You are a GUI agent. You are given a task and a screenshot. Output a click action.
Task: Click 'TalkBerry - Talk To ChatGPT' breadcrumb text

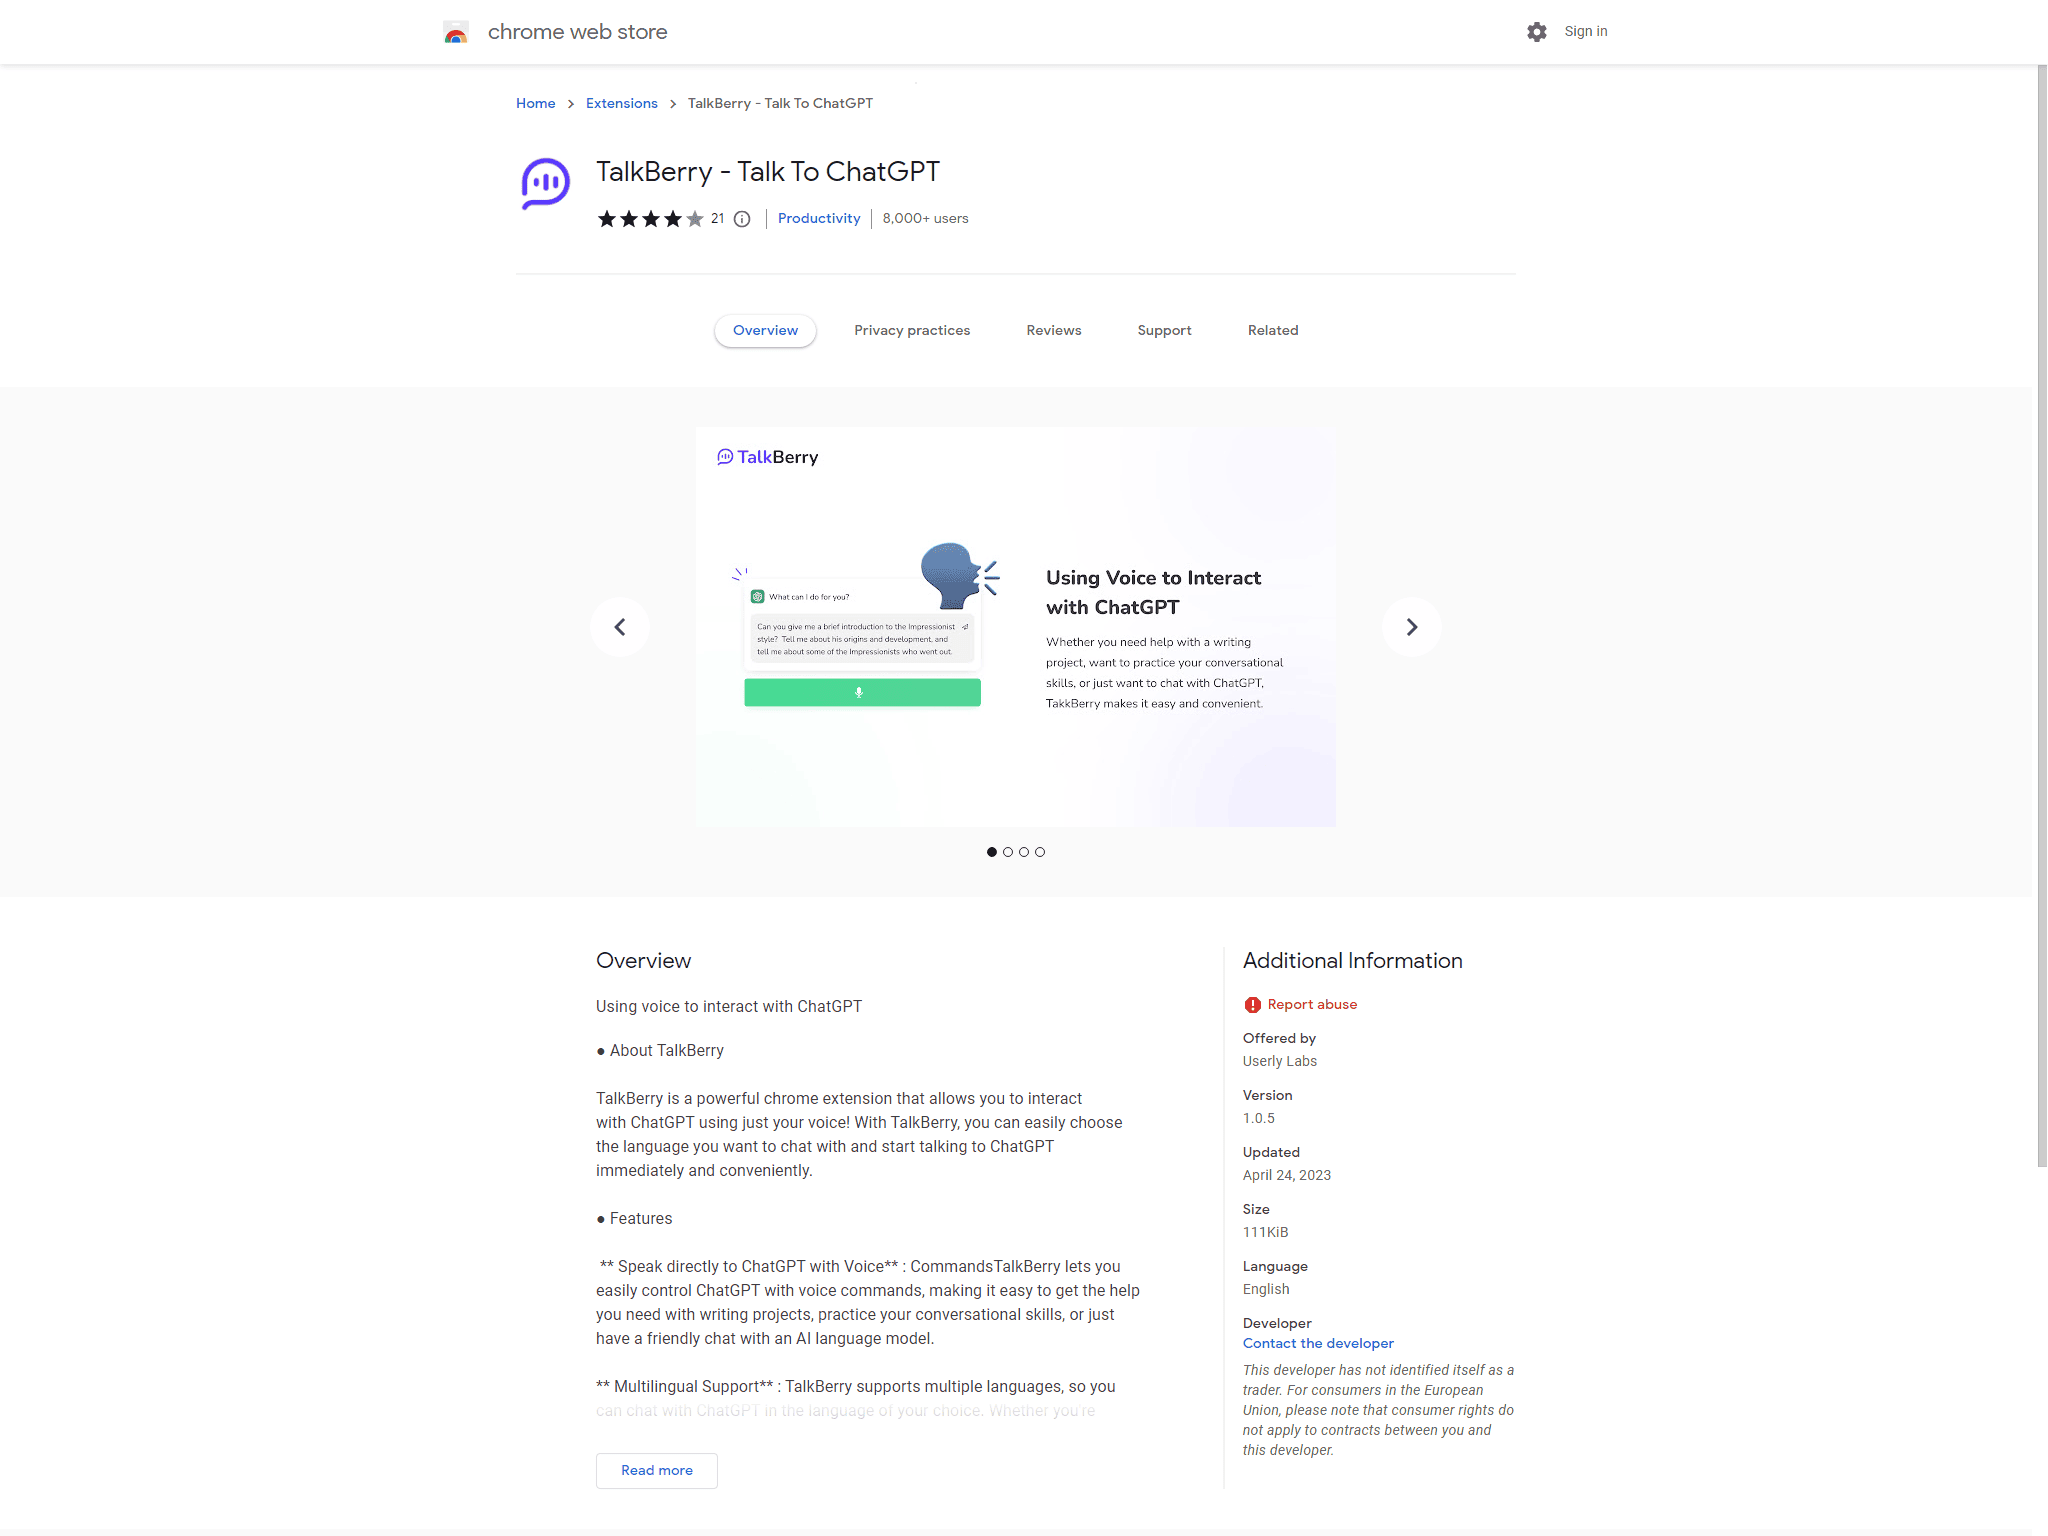click(x=780, y=104)
